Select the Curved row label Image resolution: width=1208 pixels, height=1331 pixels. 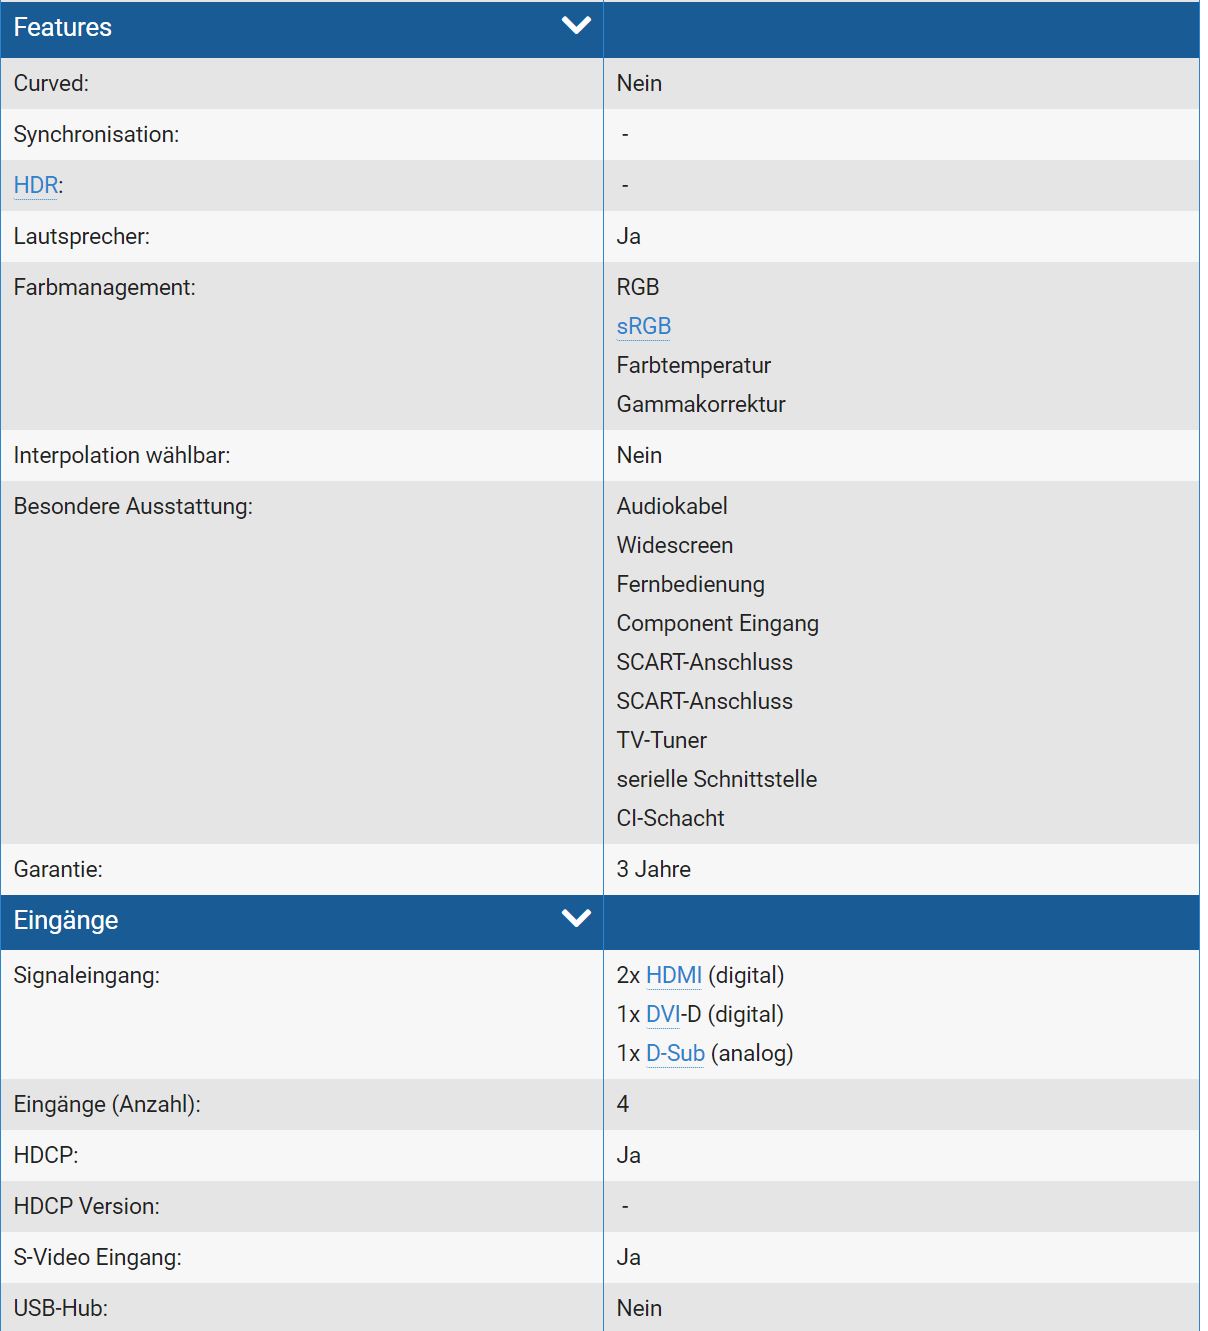51,84
